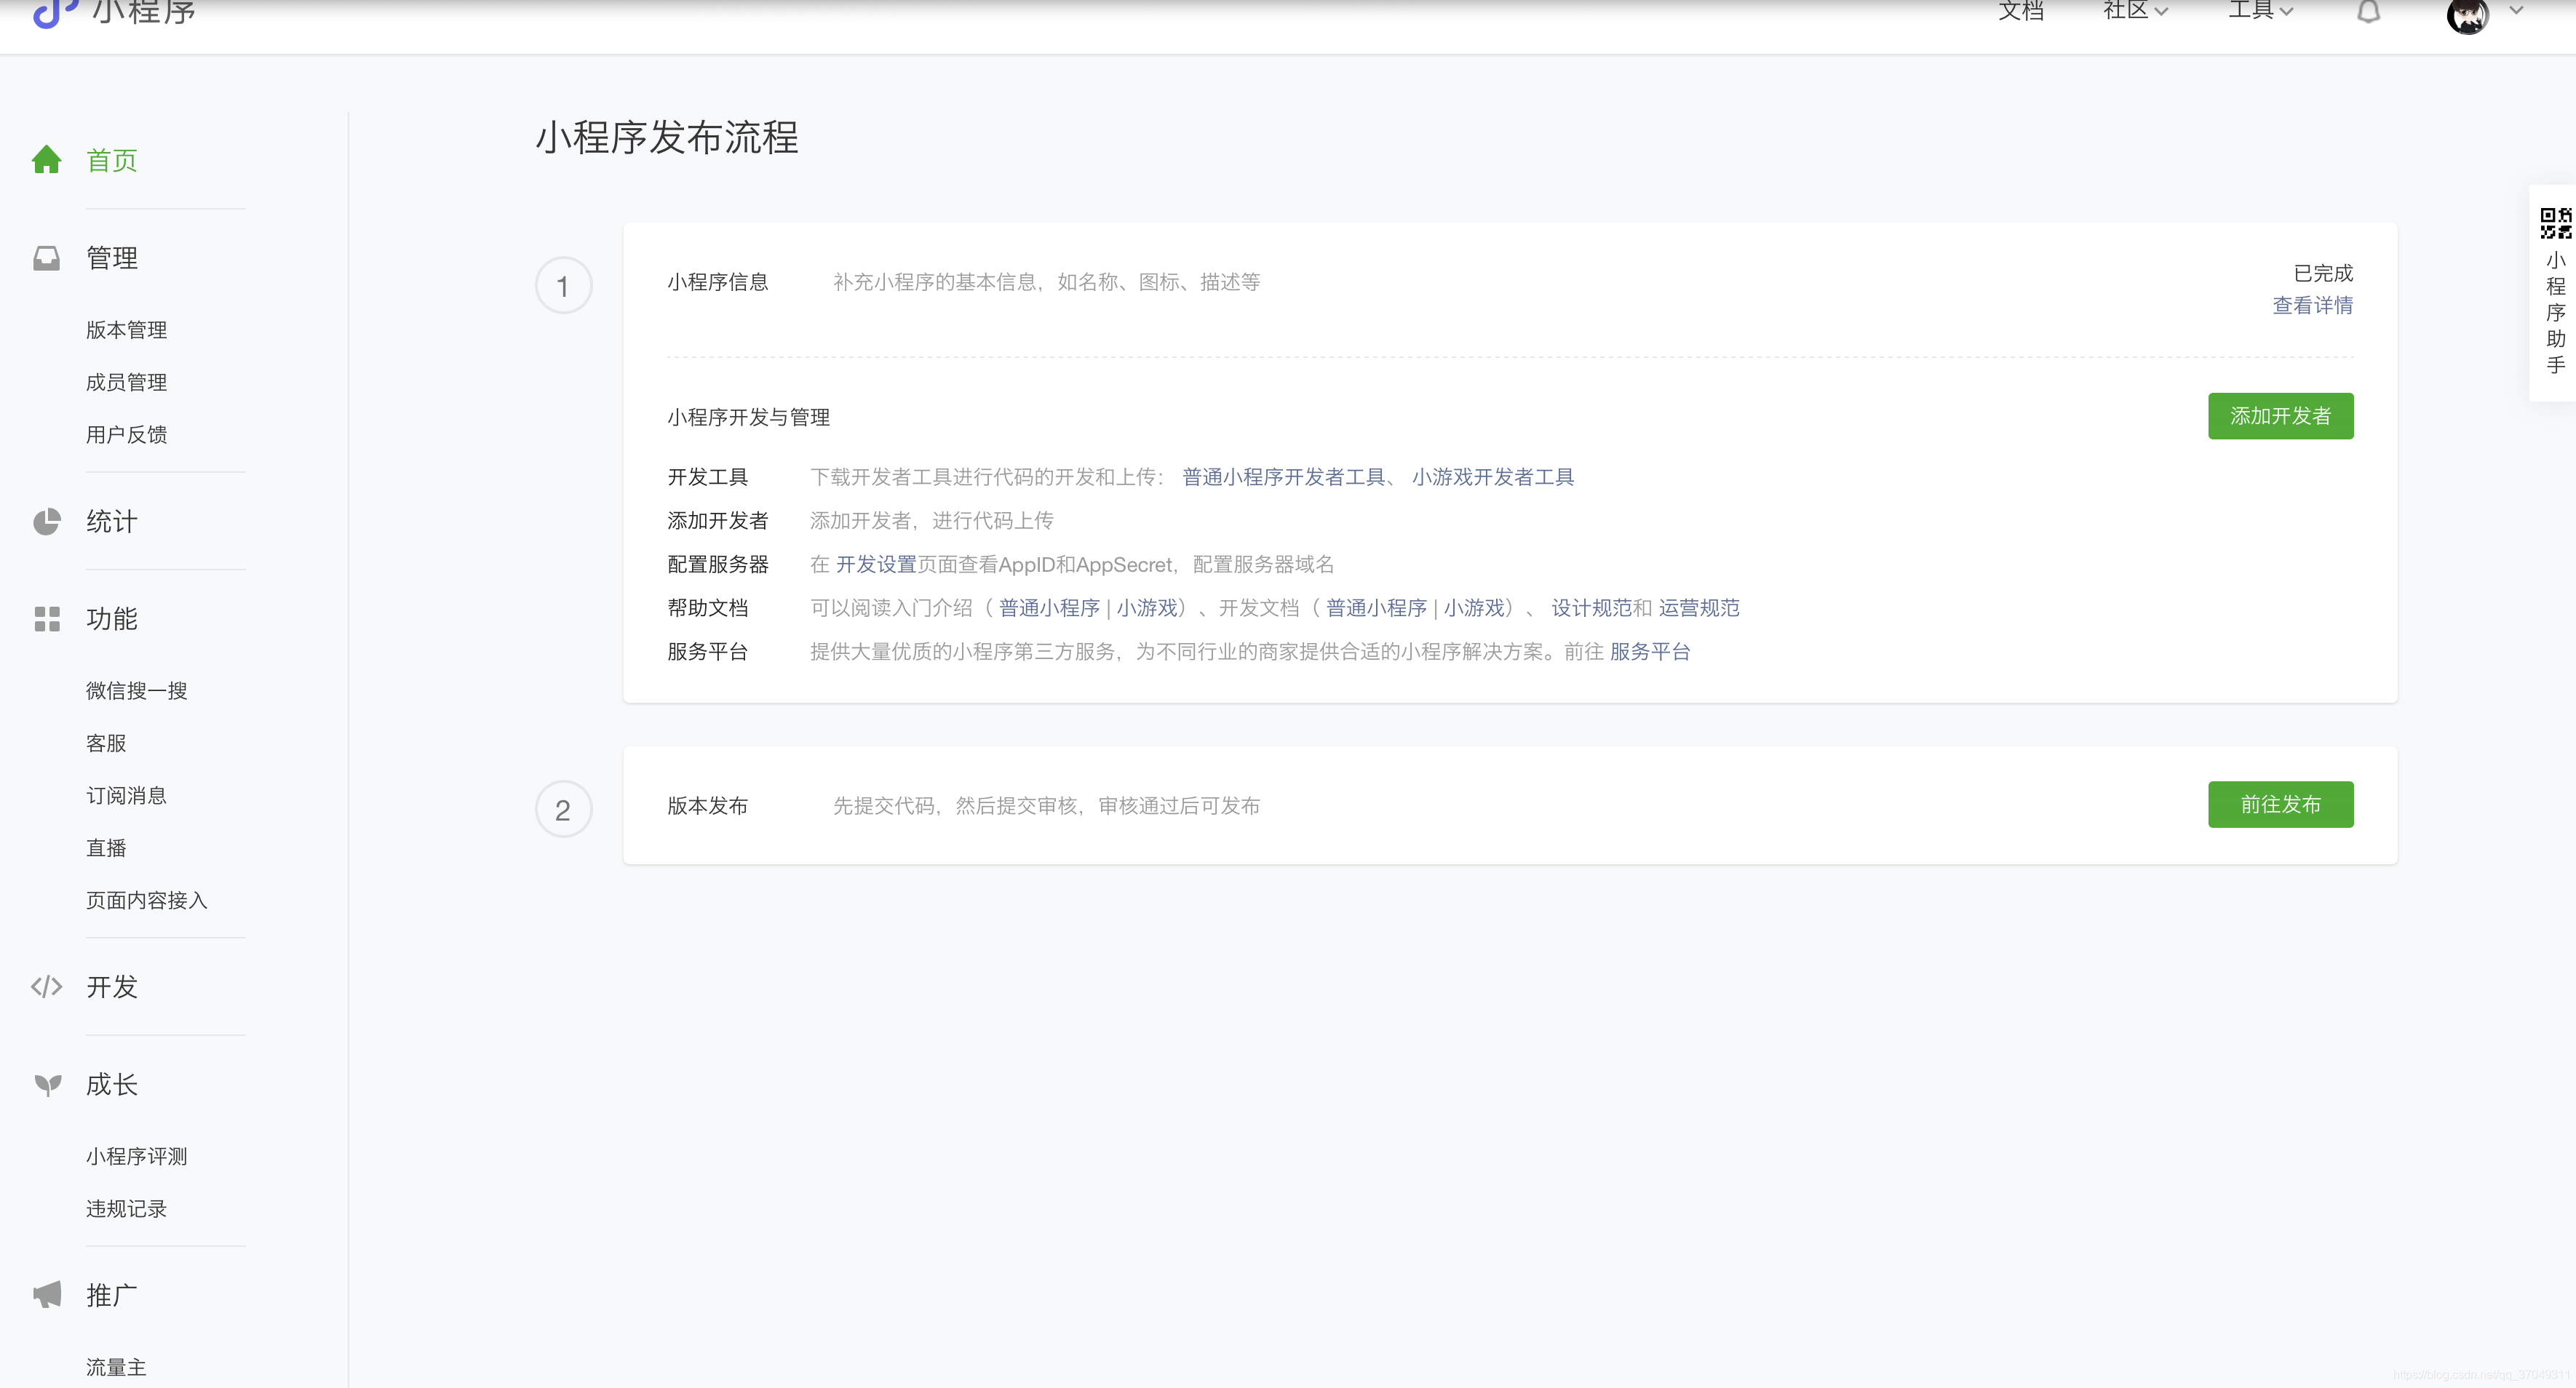Click the 添加开发者 green button

point(2280,416)
